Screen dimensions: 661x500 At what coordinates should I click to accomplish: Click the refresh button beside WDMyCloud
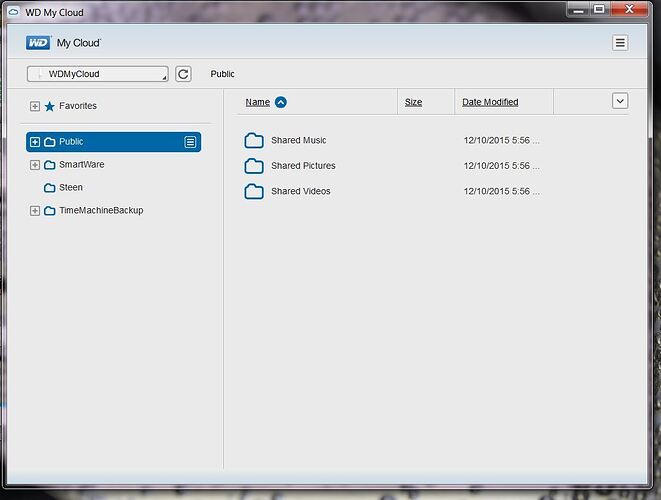[x=183, y=74]
